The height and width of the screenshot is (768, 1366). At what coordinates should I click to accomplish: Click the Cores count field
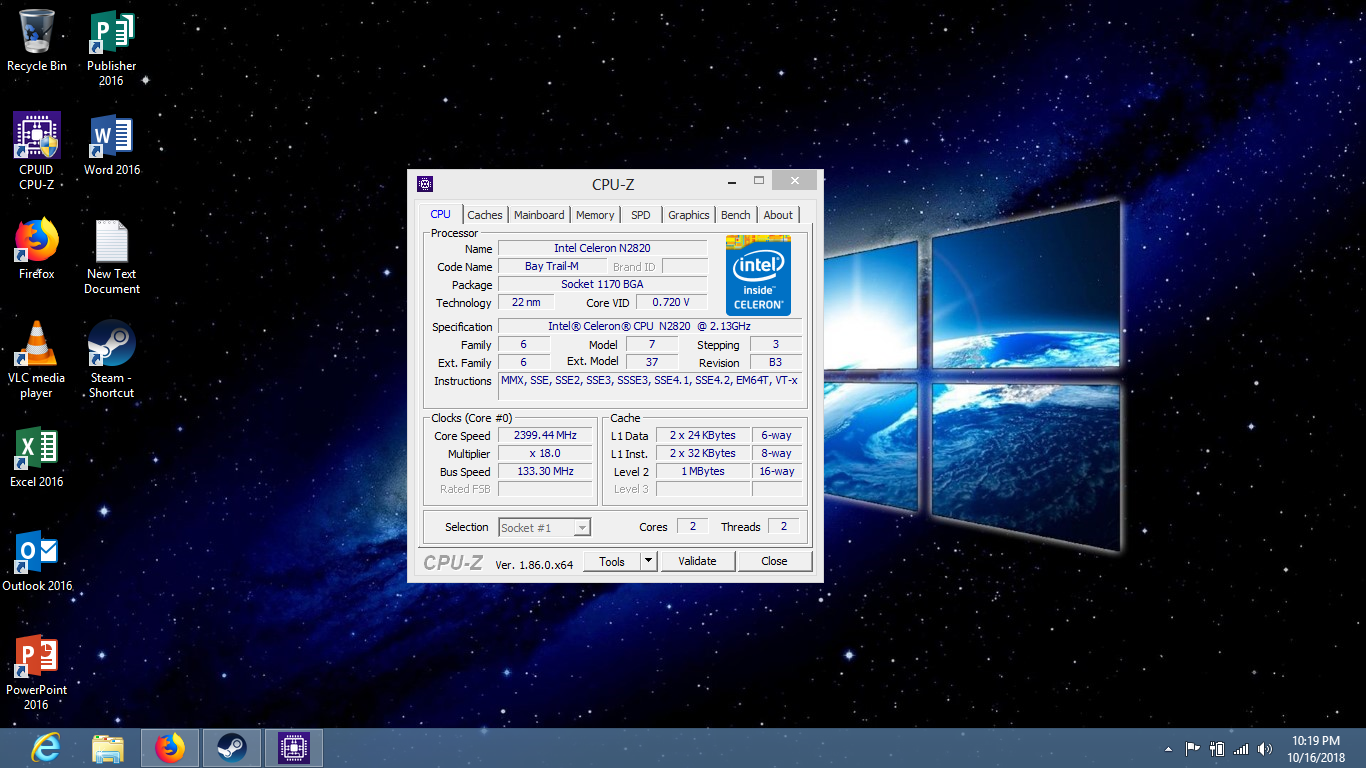coord(692,526)
